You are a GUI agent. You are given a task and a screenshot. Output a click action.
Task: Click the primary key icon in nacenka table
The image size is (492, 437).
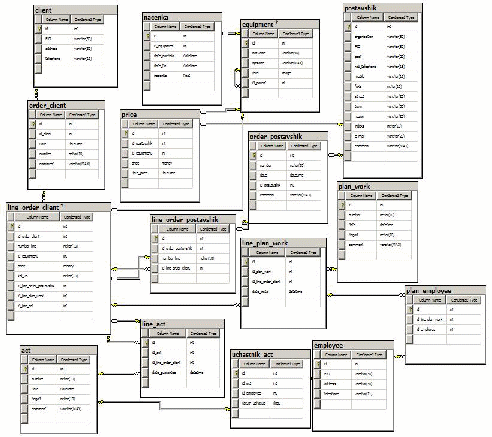[x=148, y=36]
